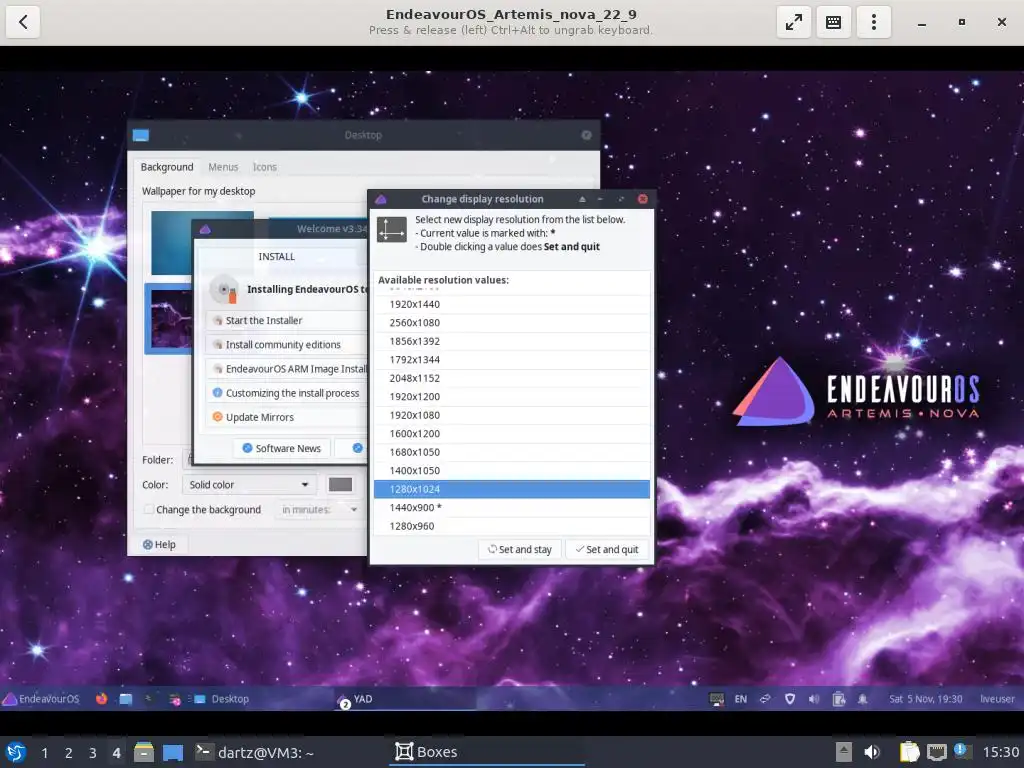Switch to host workspace 1

44,753
